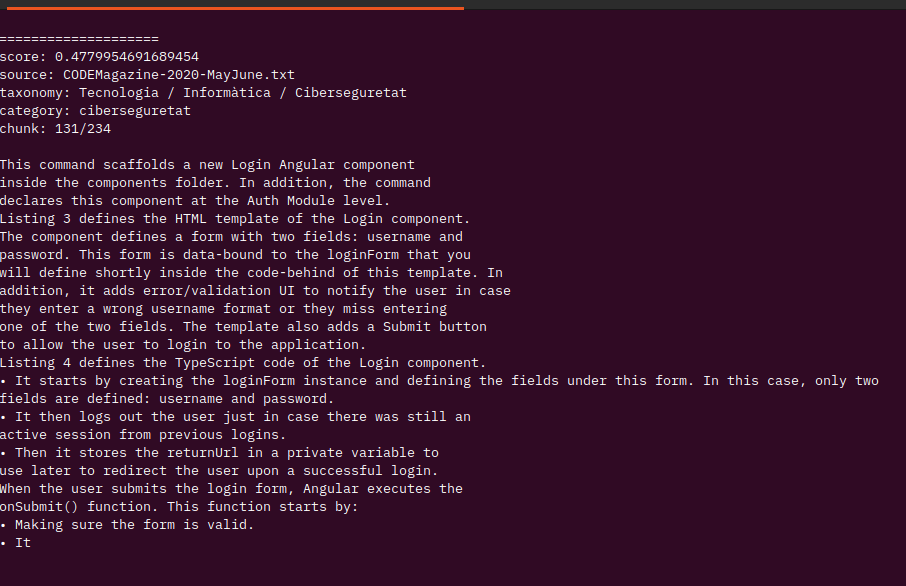Viewport: 906px width, 586px height.
Task: Click the source filename CODEMagazine-2020-MayJune.txt
Action: pos(179,75)
